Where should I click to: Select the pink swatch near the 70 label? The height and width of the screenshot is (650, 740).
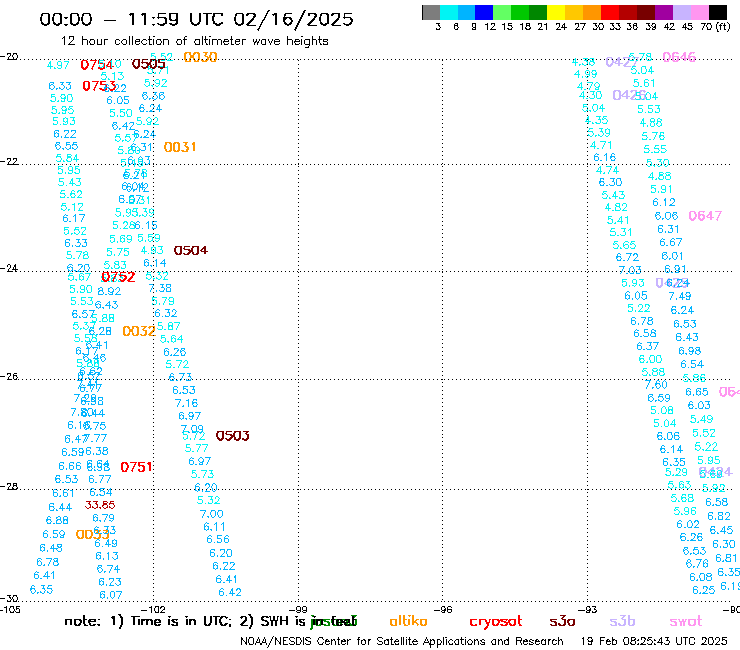(x=699, y=12)
